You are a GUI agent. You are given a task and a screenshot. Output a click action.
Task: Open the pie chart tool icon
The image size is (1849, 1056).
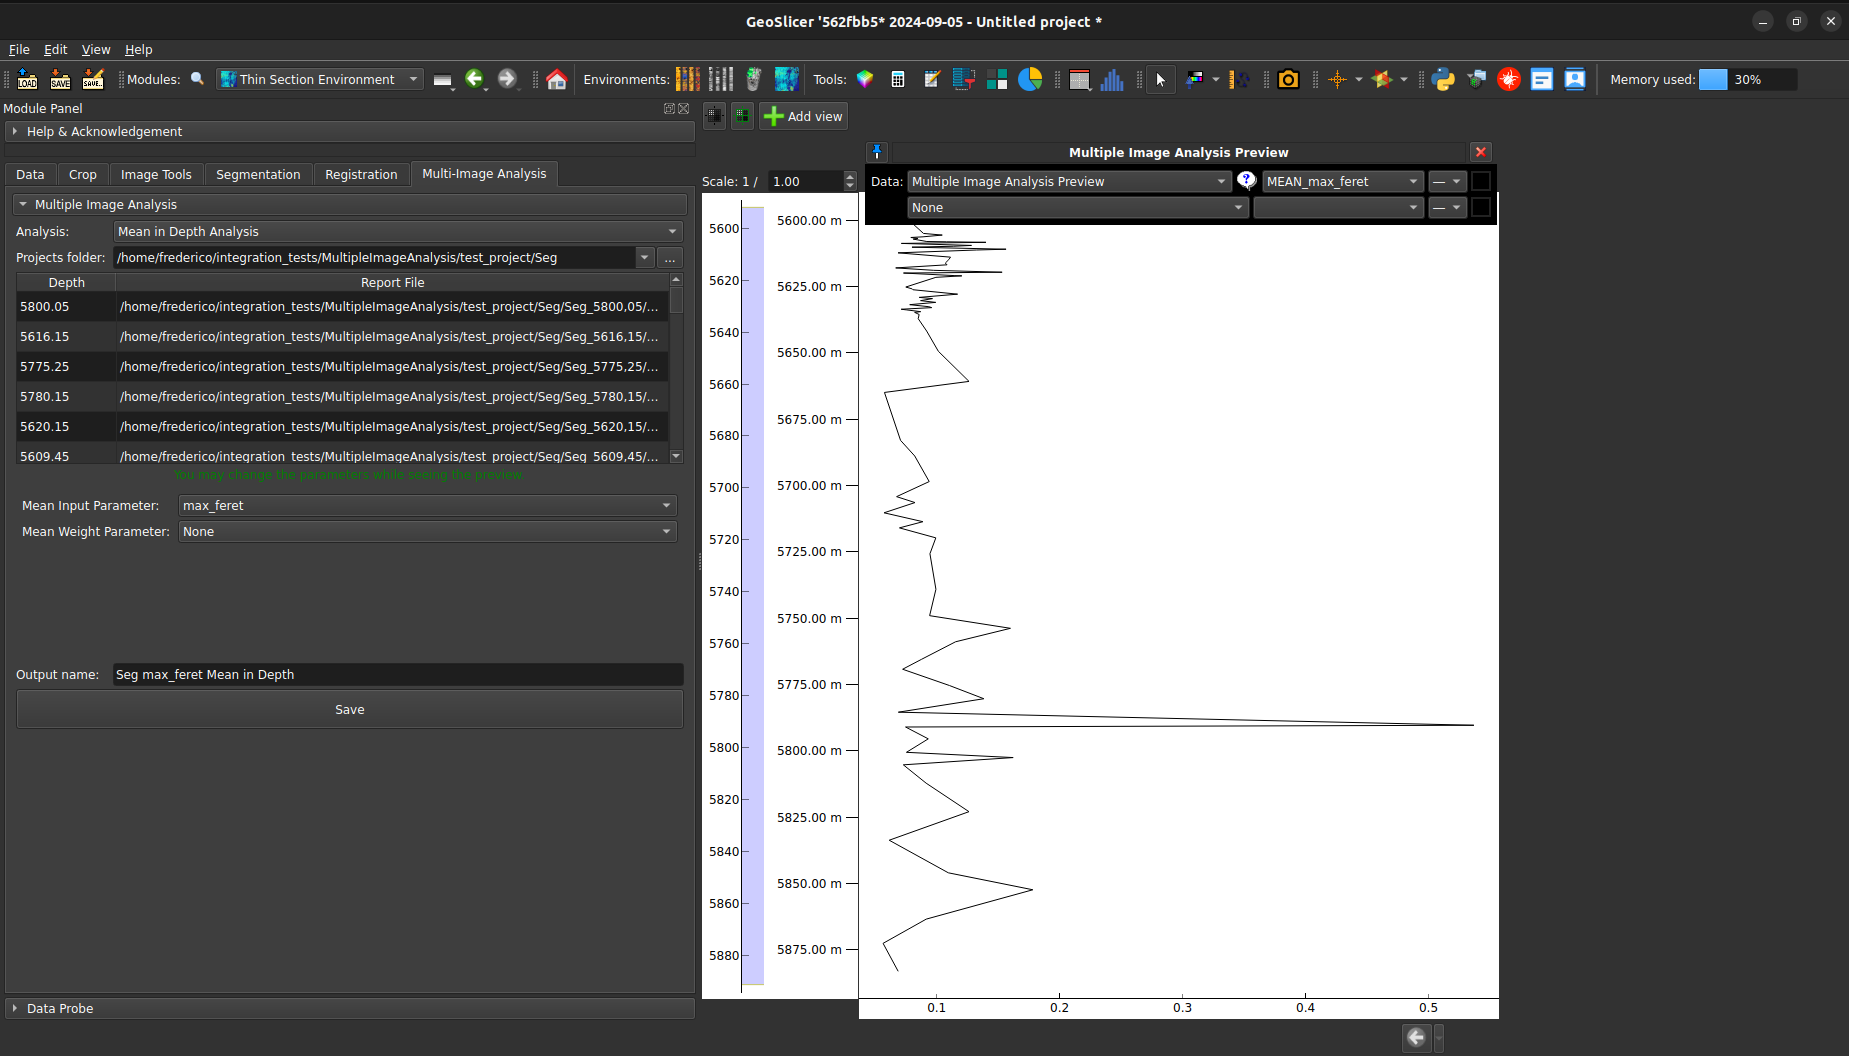[1030, 80]
